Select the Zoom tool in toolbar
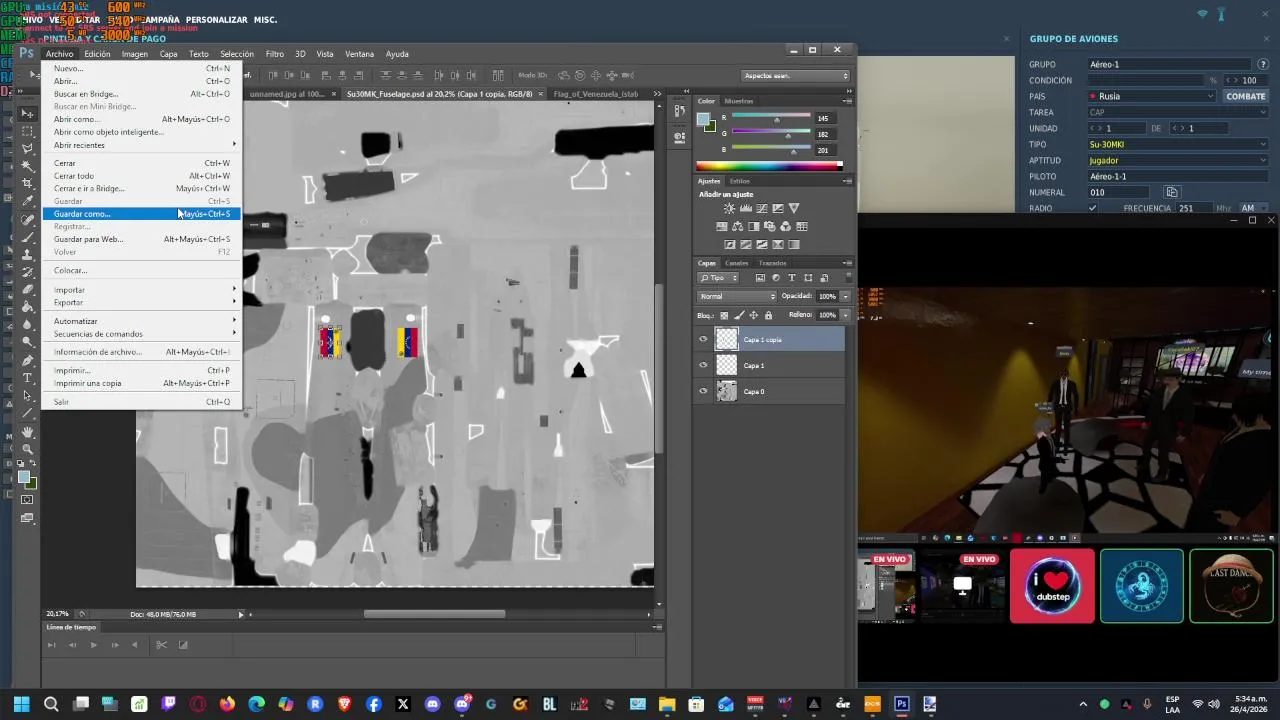This screenshot has height=720, width=1280. [28, 447]
